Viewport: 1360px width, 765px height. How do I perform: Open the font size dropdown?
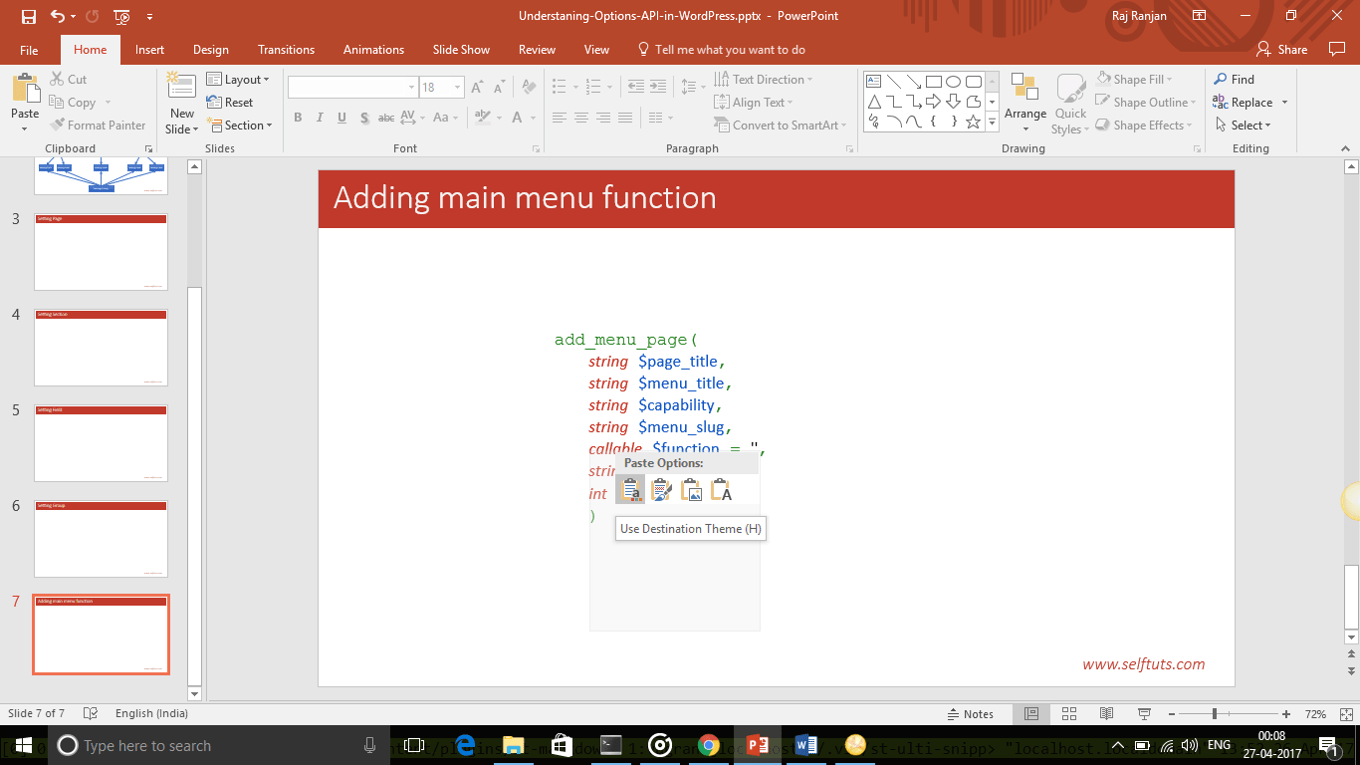pyautogui.click(x=457, y=87)
